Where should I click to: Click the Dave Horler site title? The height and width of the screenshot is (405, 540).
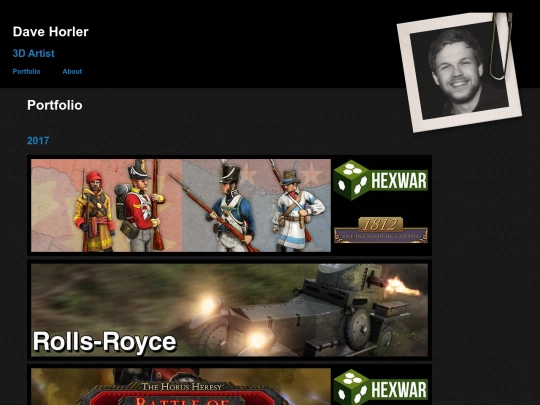[51, 32]
